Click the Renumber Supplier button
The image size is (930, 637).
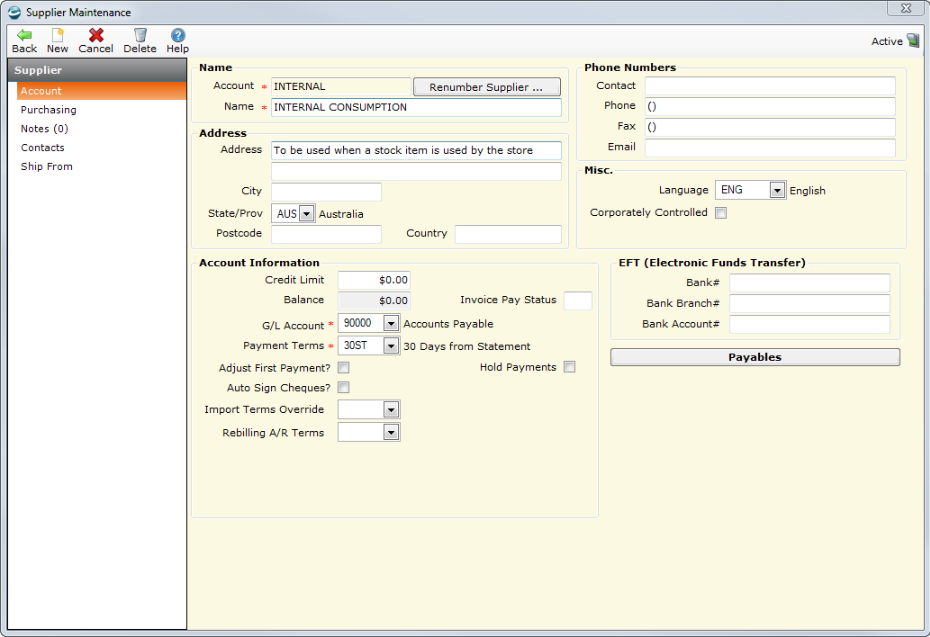coord(486,87)
